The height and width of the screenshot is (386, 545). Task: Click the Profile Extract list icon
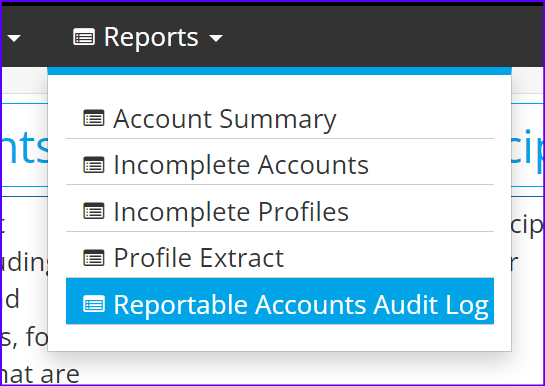pos(94,258)
